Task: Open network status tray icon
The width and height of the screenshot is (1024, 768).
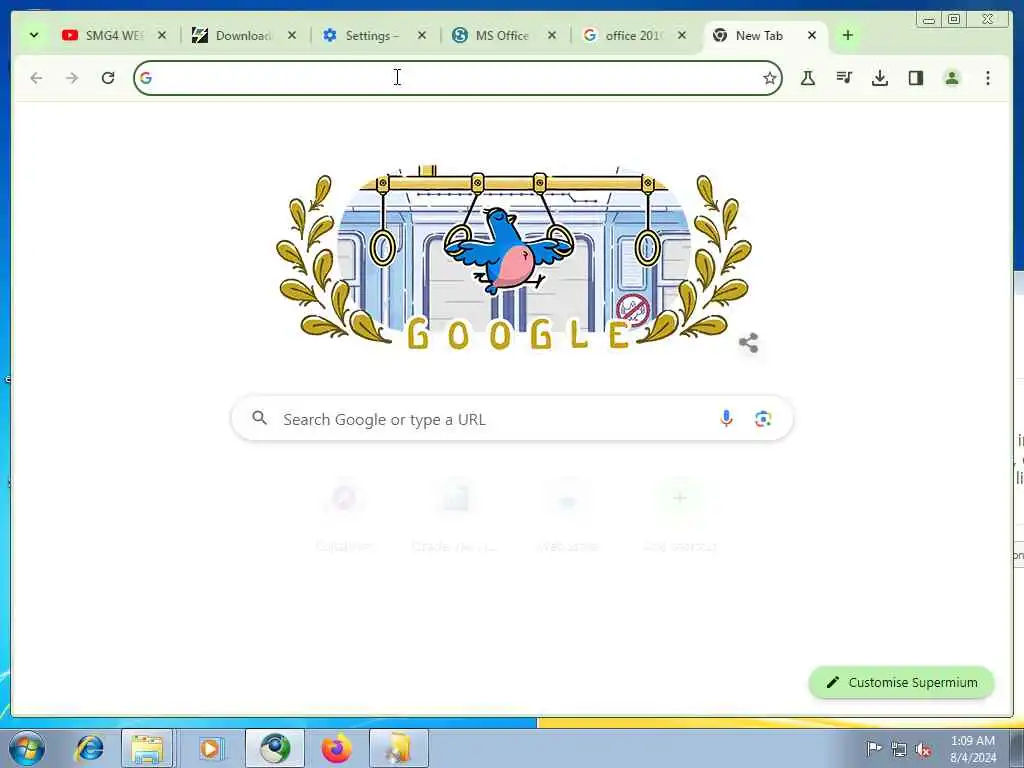Action: (x=899, y=750)
